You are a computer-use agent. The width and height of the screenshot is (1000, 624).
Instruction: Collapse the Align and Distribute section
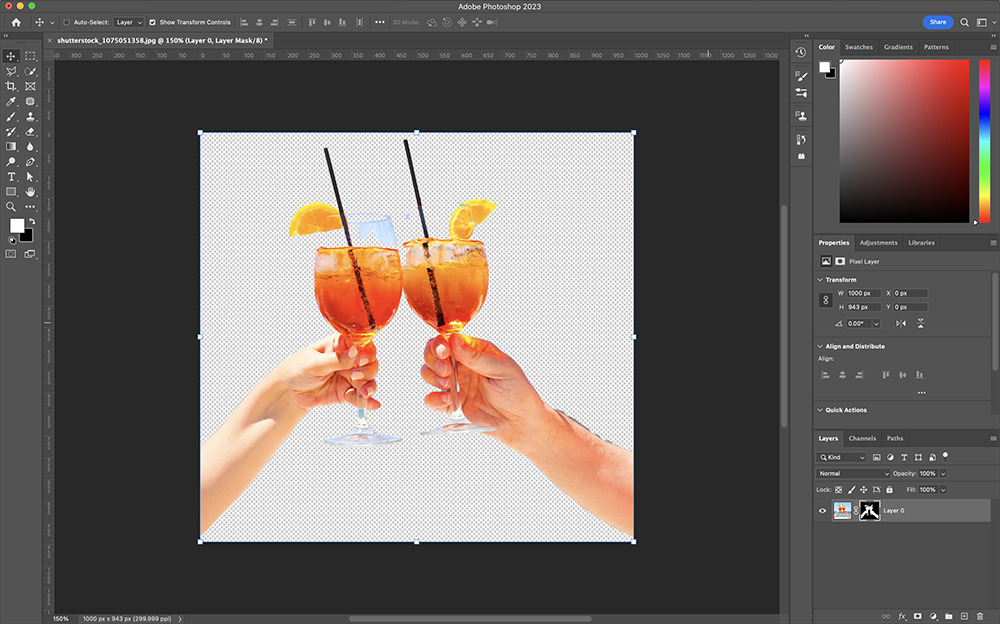coord(821,346)
